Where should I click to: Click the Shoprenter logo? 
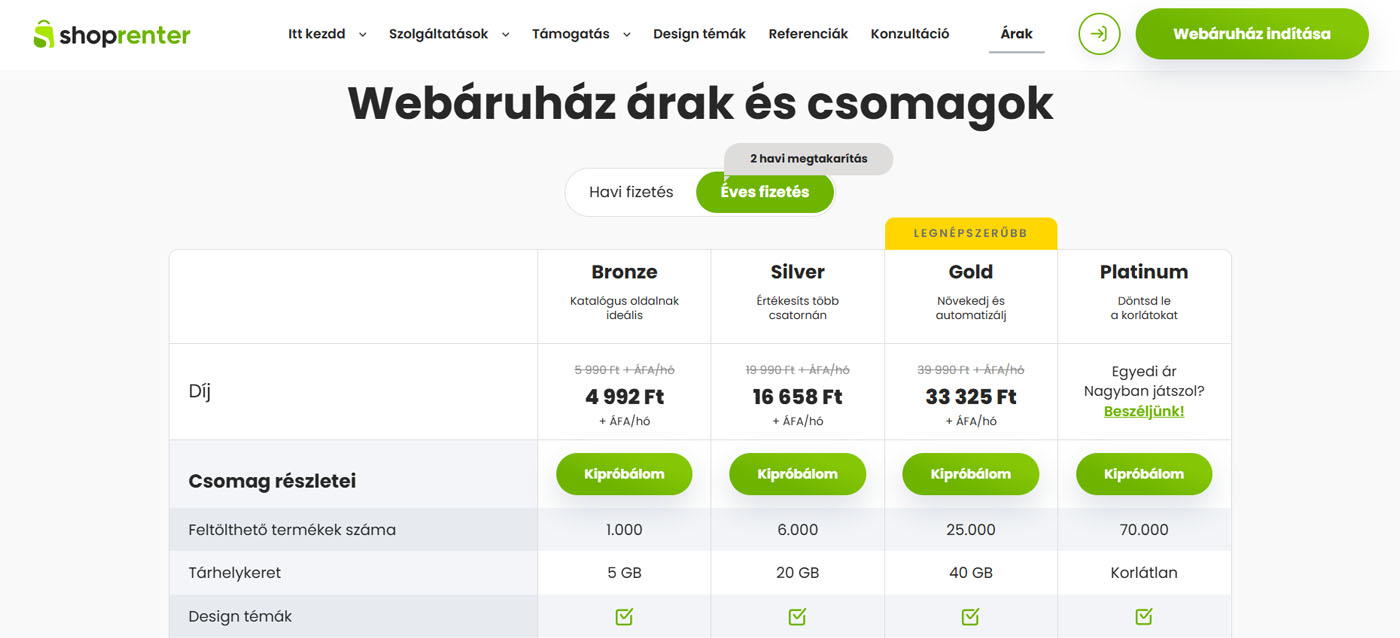tap(111, 35)
